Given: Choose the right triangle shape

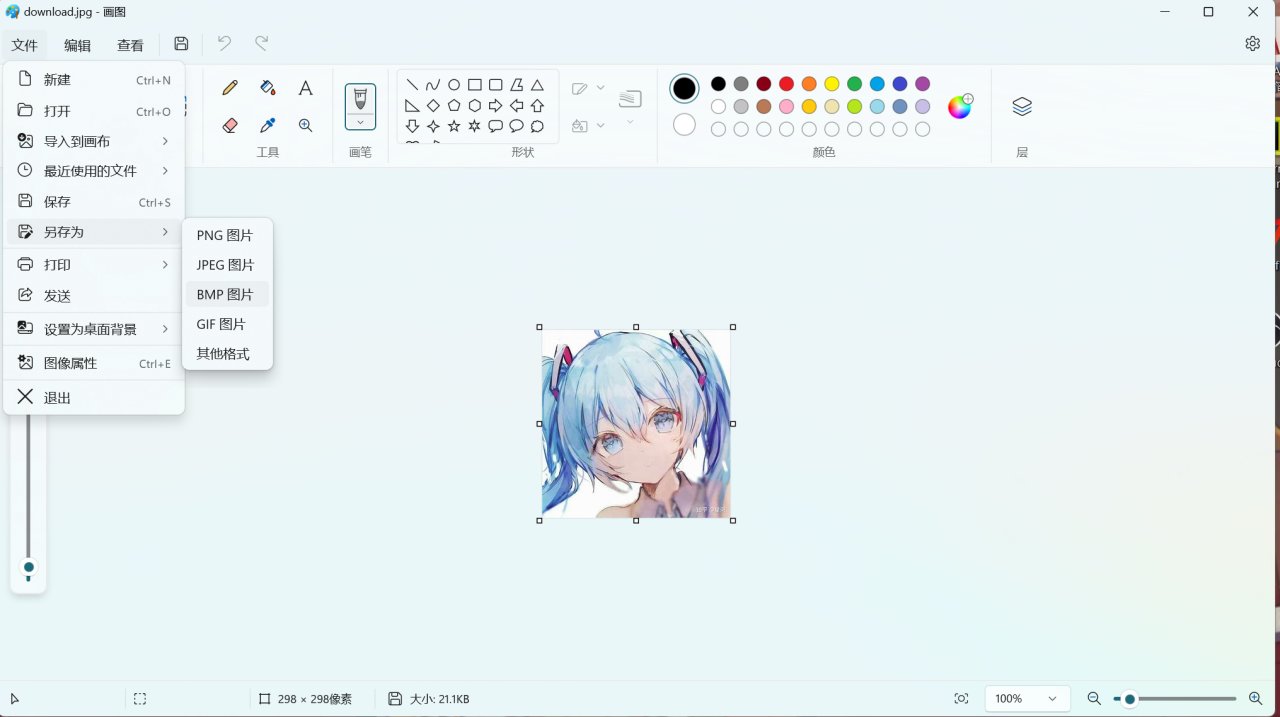Looking at the screenshot, I should click(412, 106).
